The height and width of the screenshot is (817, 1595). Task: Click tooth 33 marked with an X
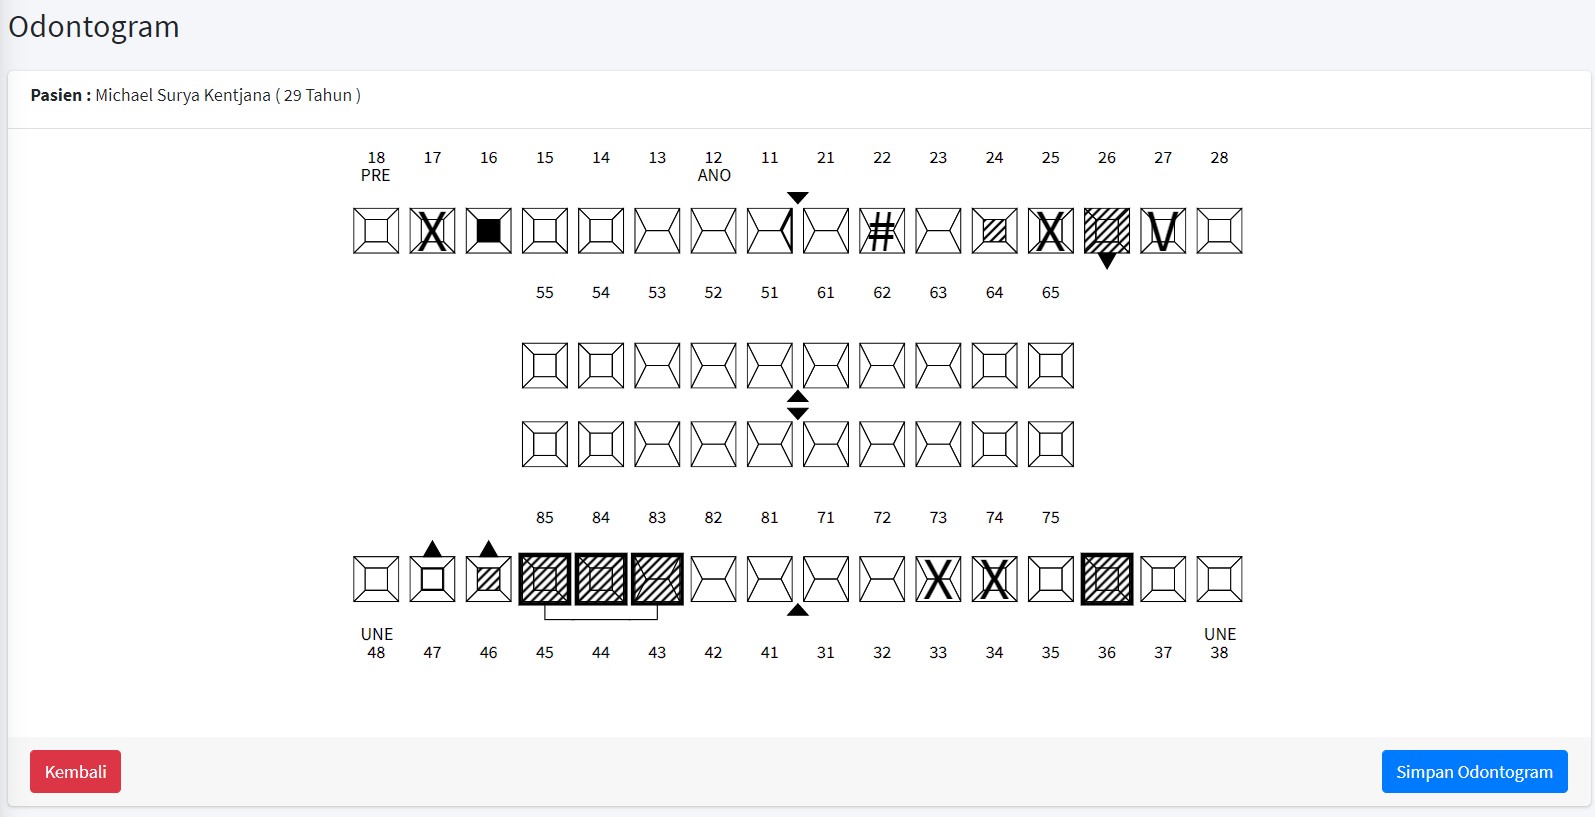point(938,579)
